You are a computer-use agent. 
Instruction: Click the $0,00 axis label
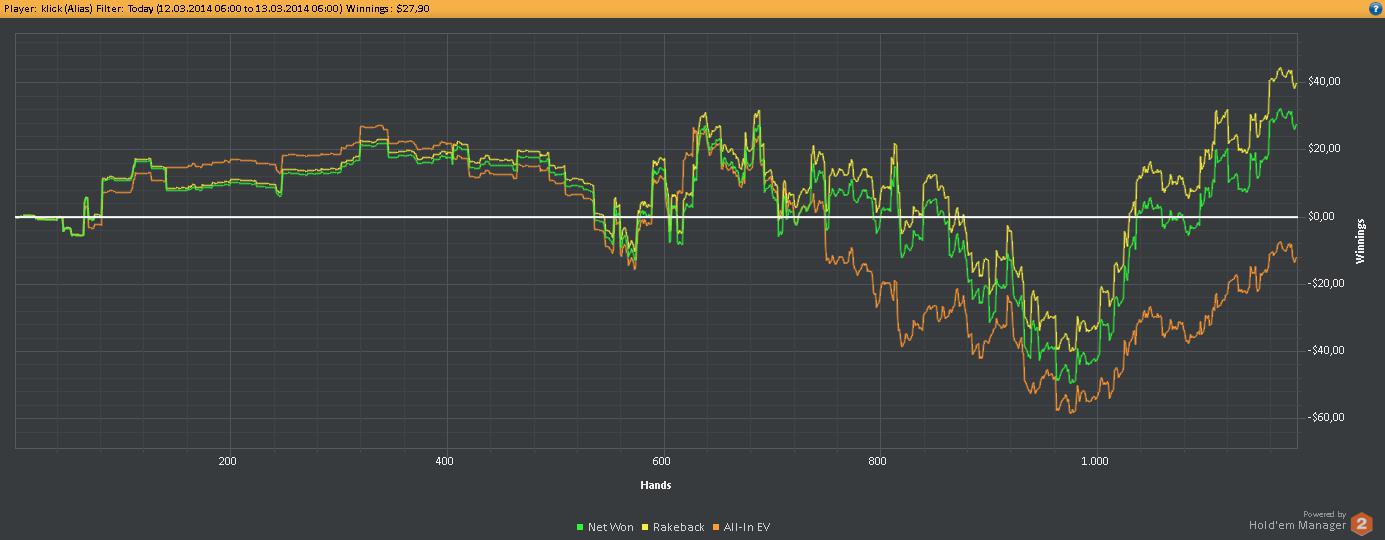pos(1322,216)
